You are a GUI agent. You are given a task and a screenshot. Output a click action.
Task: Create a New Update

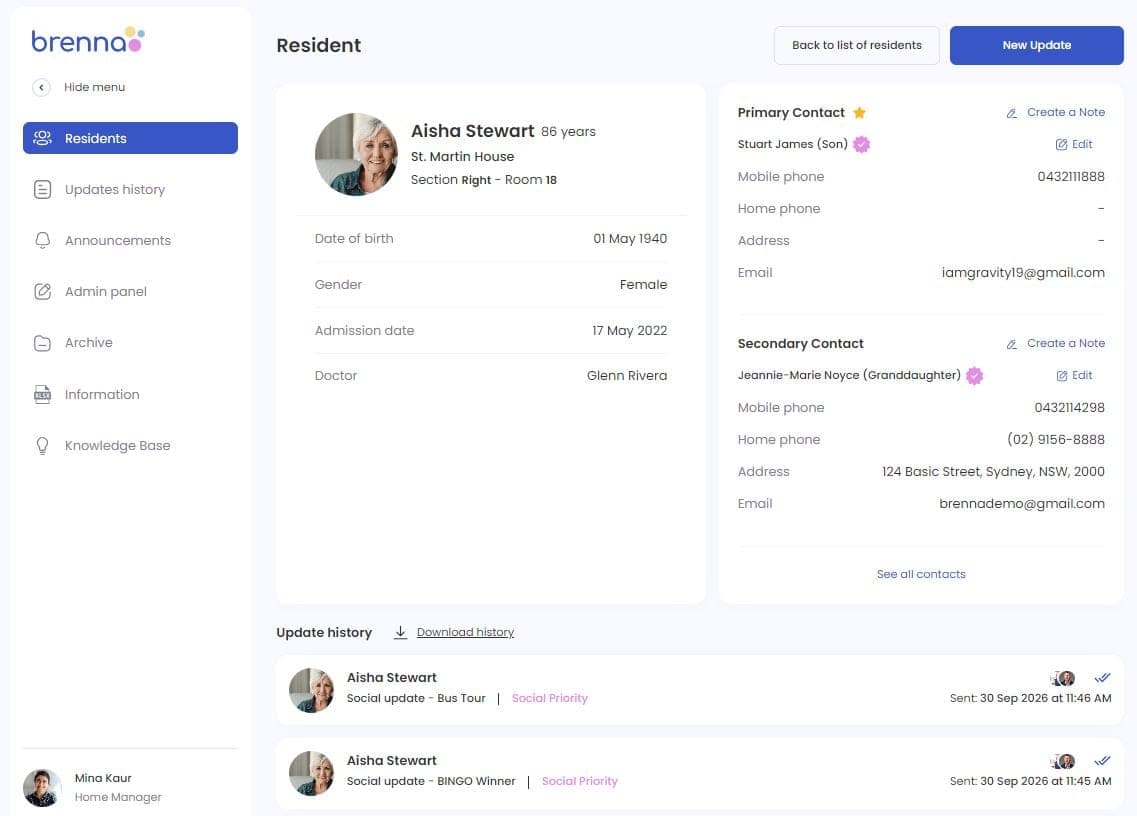pos(1036,45)
